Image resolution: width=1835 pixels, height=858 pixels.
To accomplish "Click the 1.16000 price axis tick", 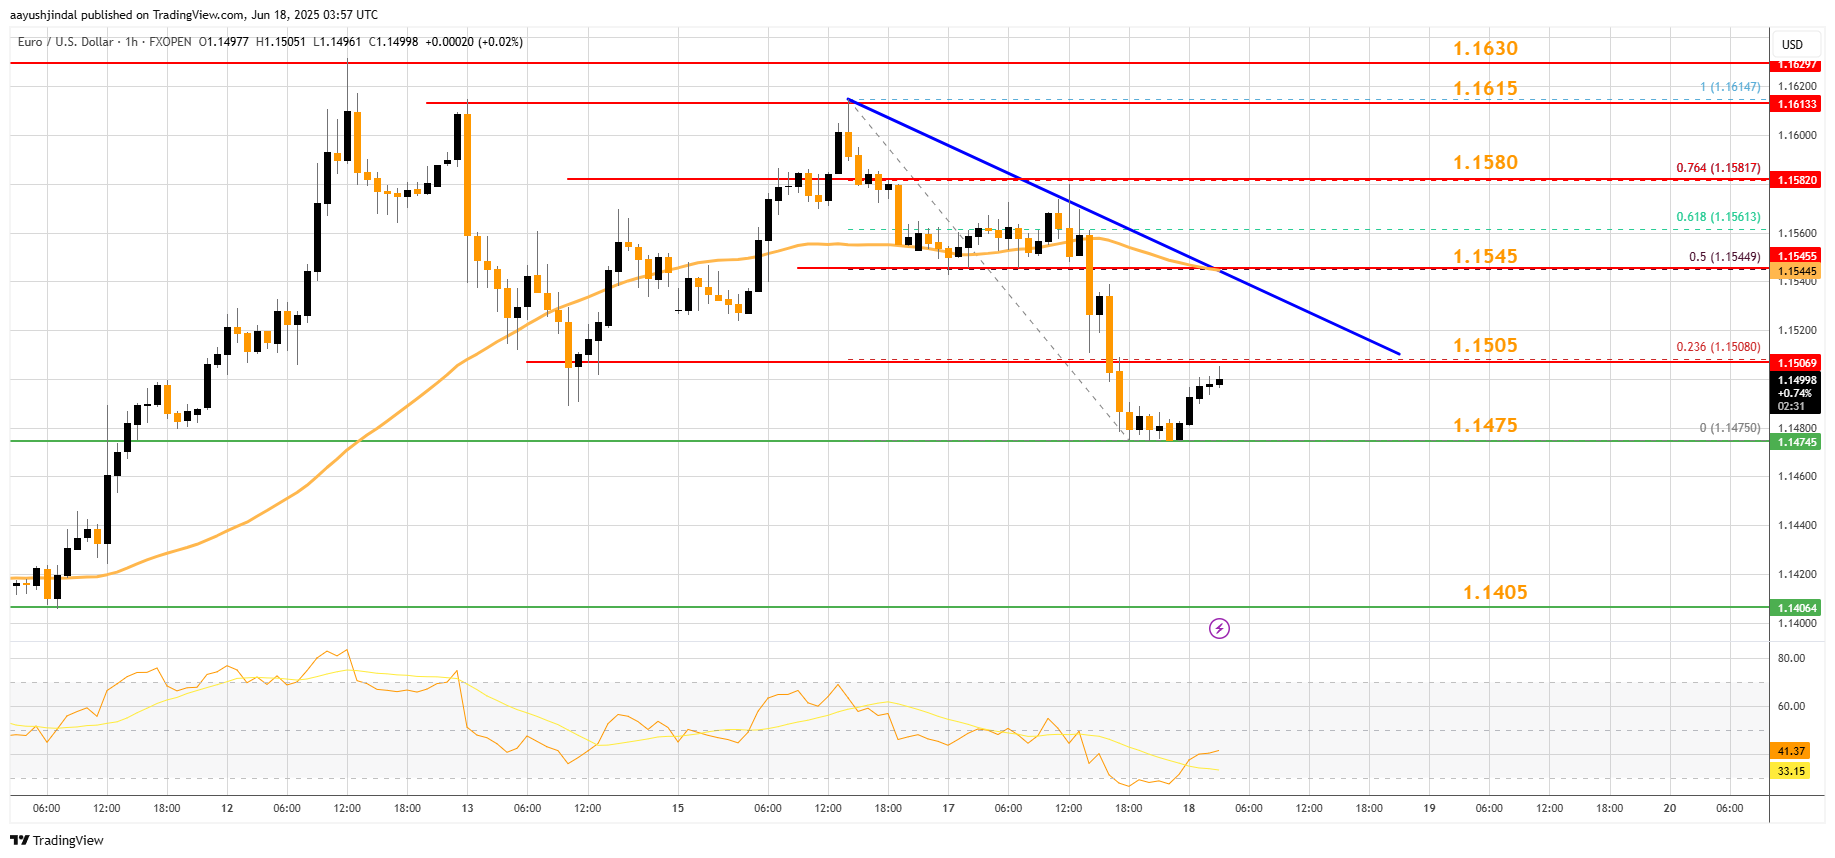I will click(x=1797, y=135).
